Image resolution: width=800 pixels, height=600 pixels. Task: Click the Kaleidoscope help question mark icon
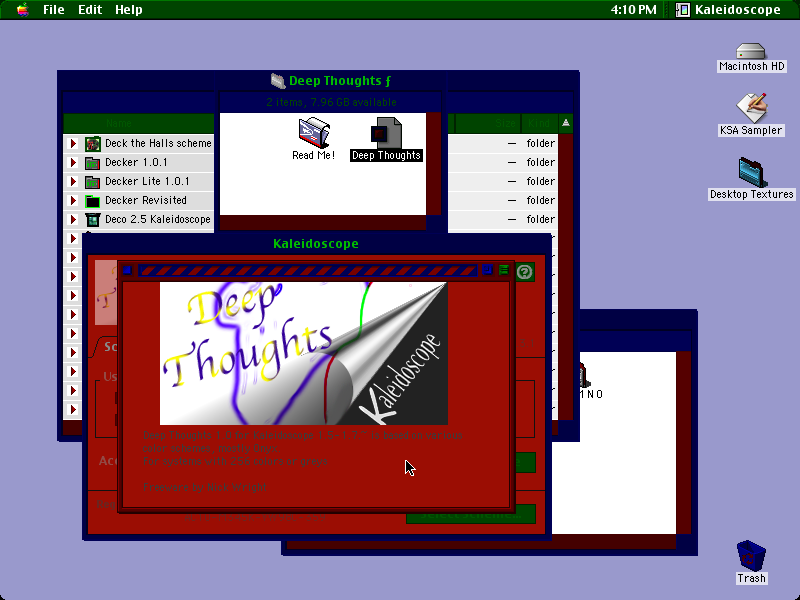(x=524, y=272)
